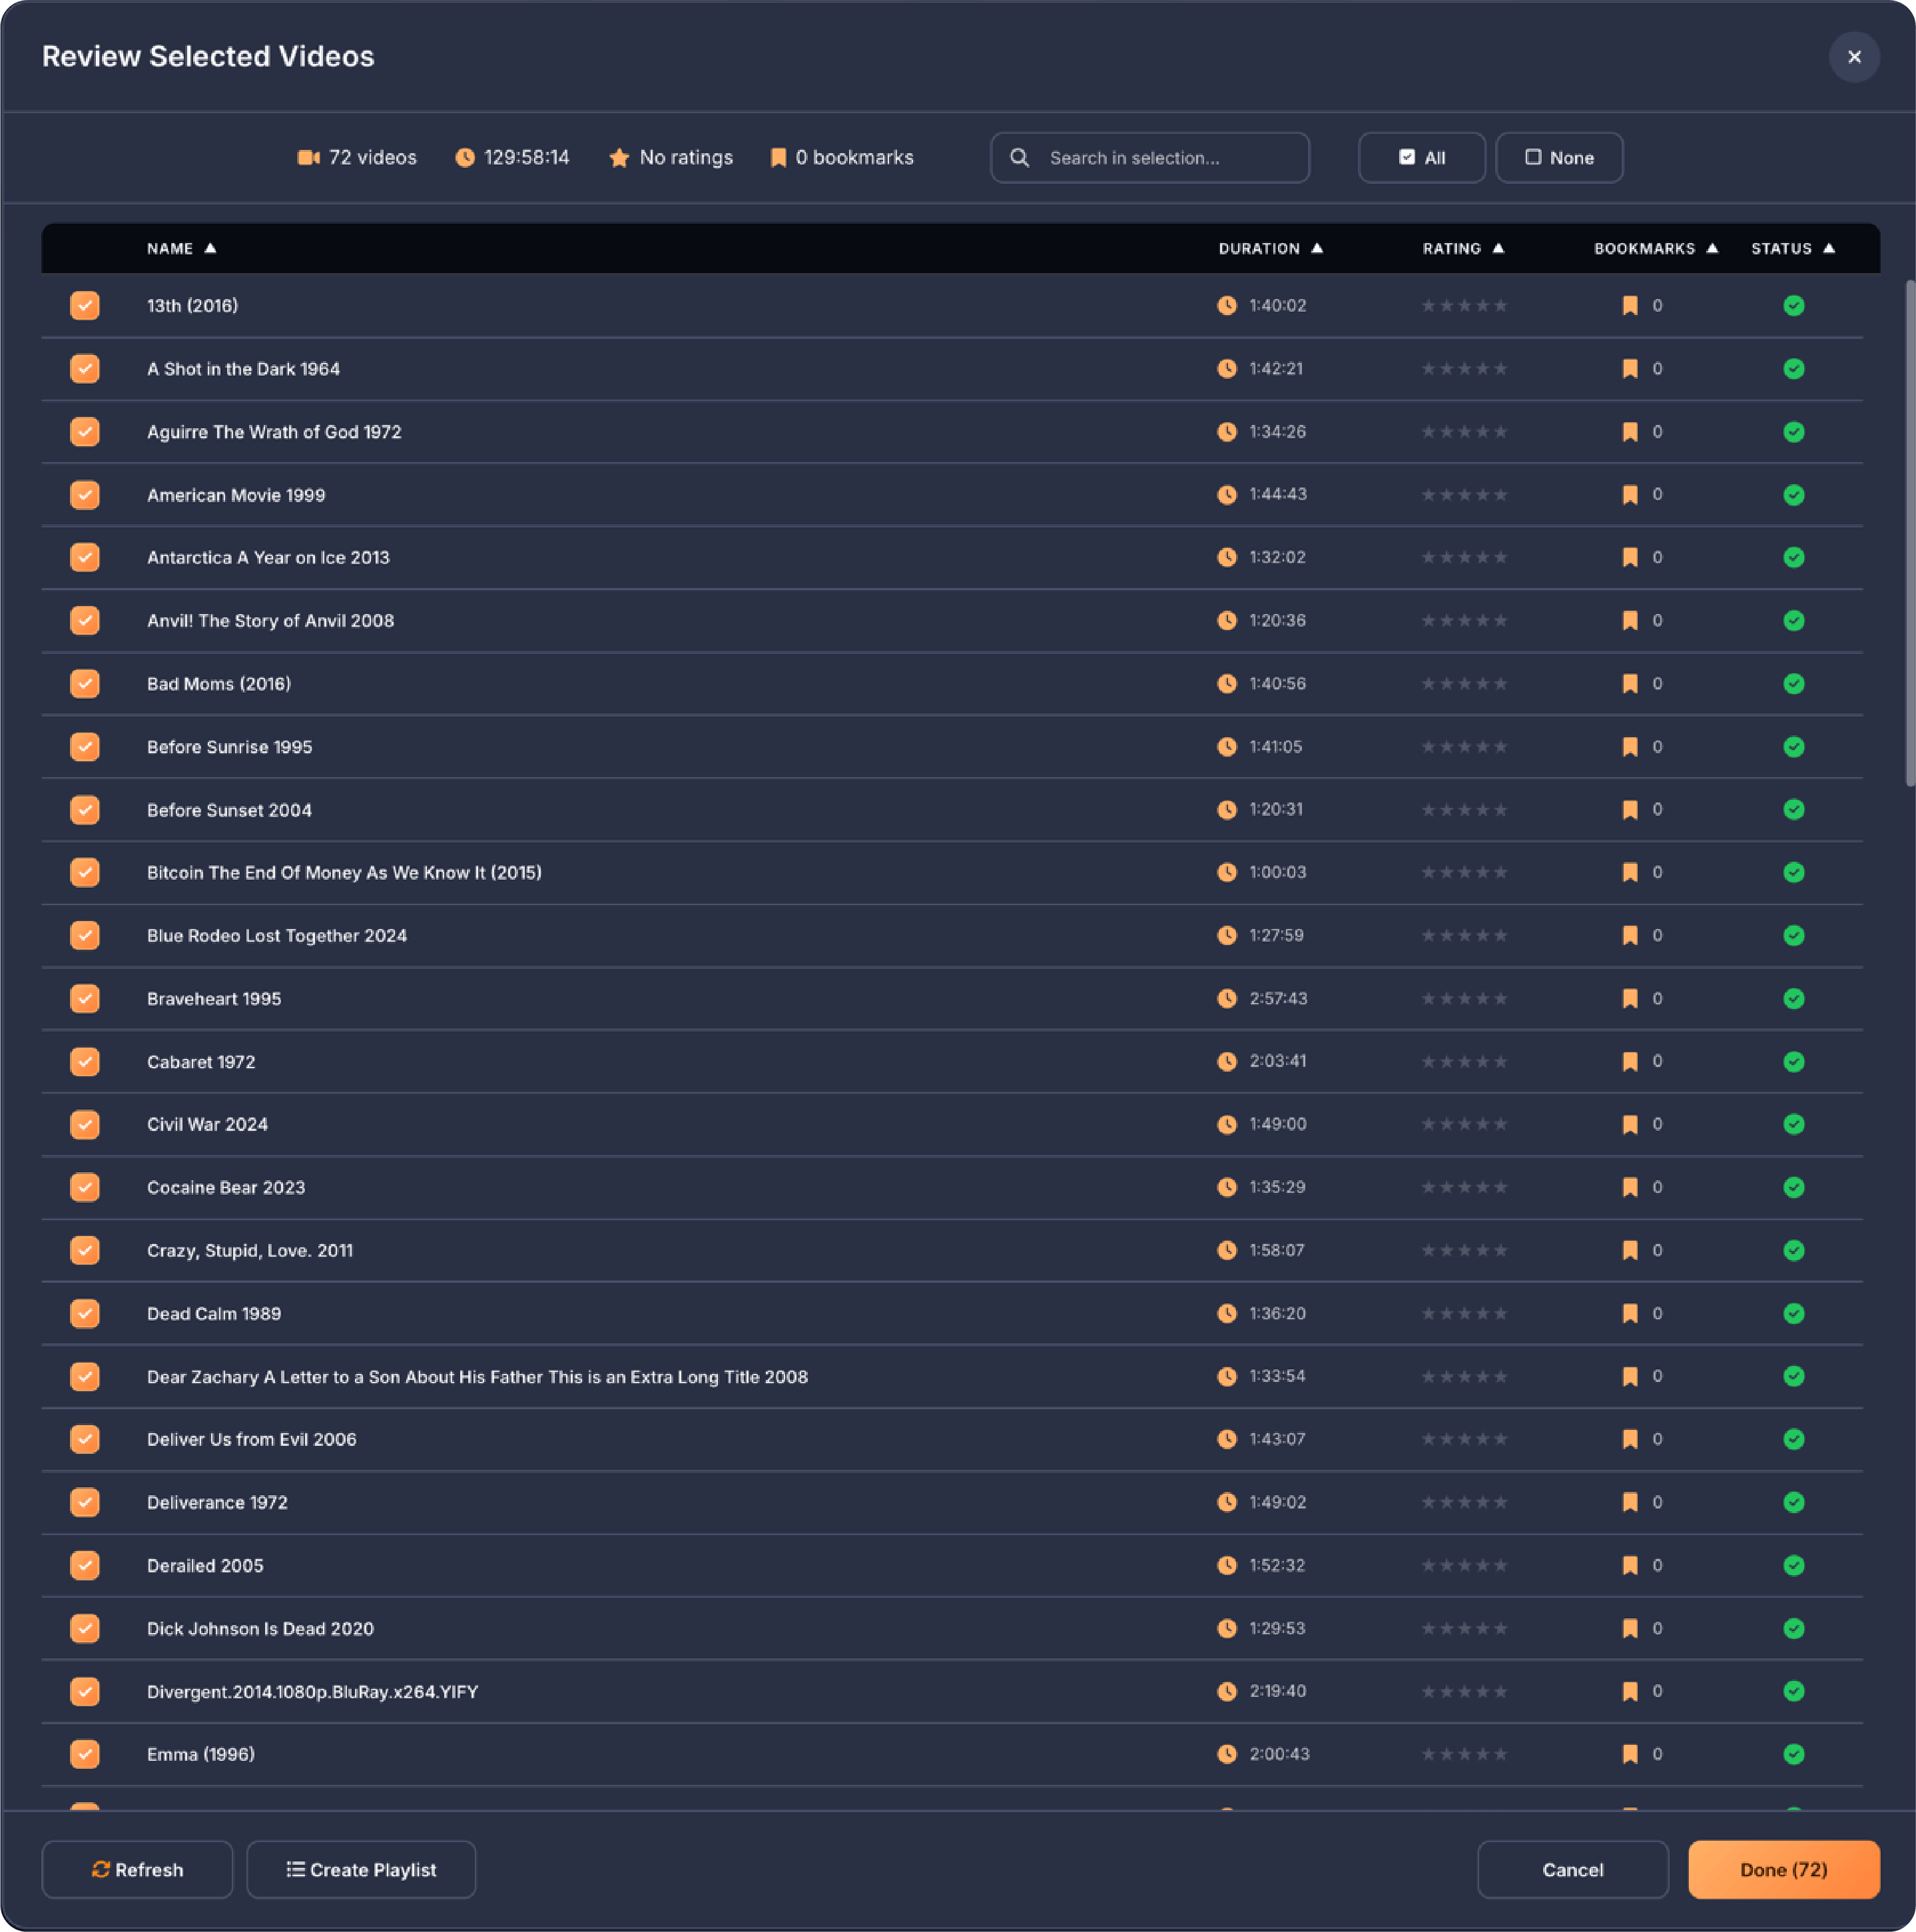1916x1932 pixels.
Task: Click green status check for Emma (1996)
Action: tap(1793, 1754)
